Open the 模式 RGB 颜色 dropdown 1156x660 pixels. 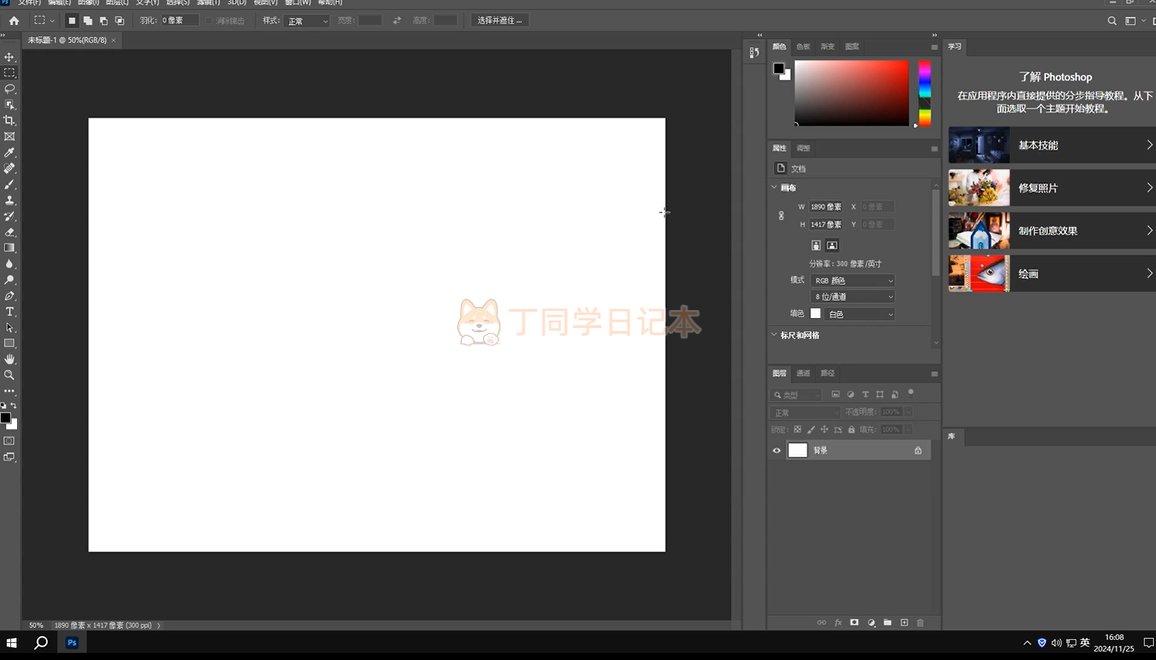[853, 281]
